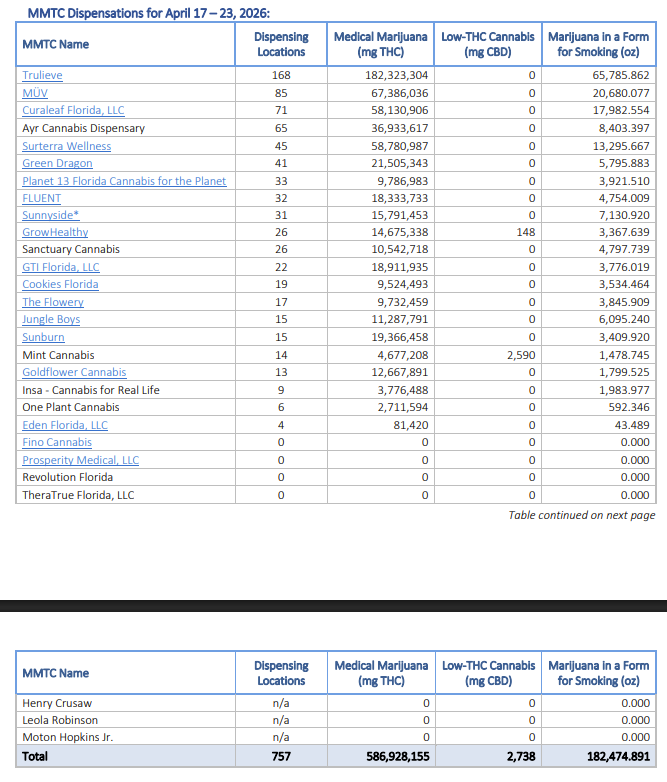Click Henry Crusaw's n/a locations cell
The height and width of the screenshot is (782, 667).
pos(281,703)
